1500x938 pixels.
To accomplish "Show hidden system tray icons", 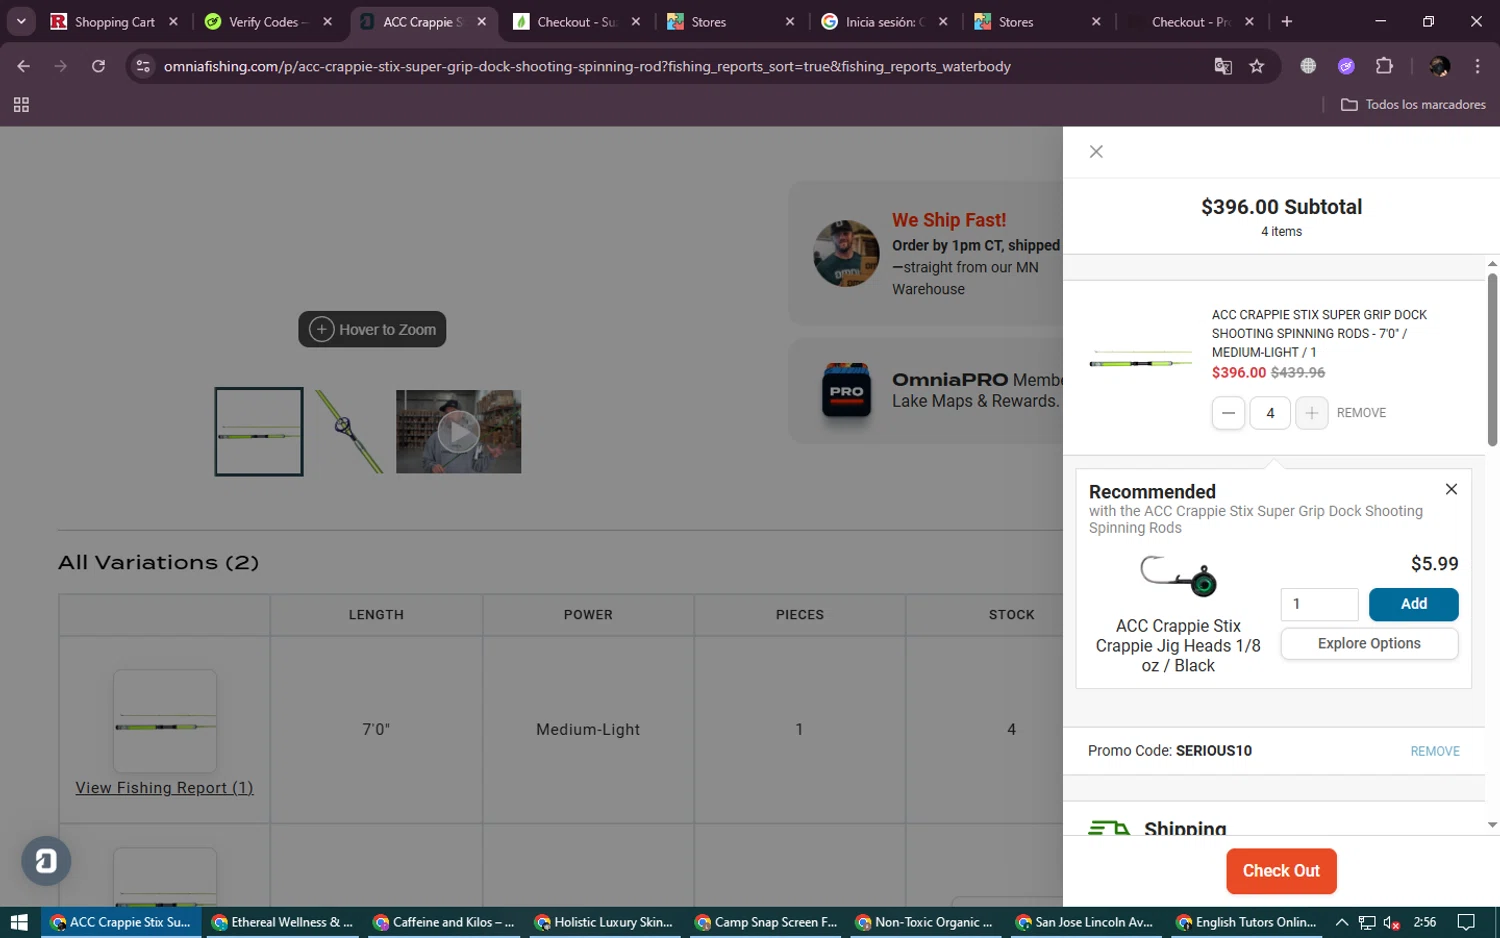I will coord(1342,922).
